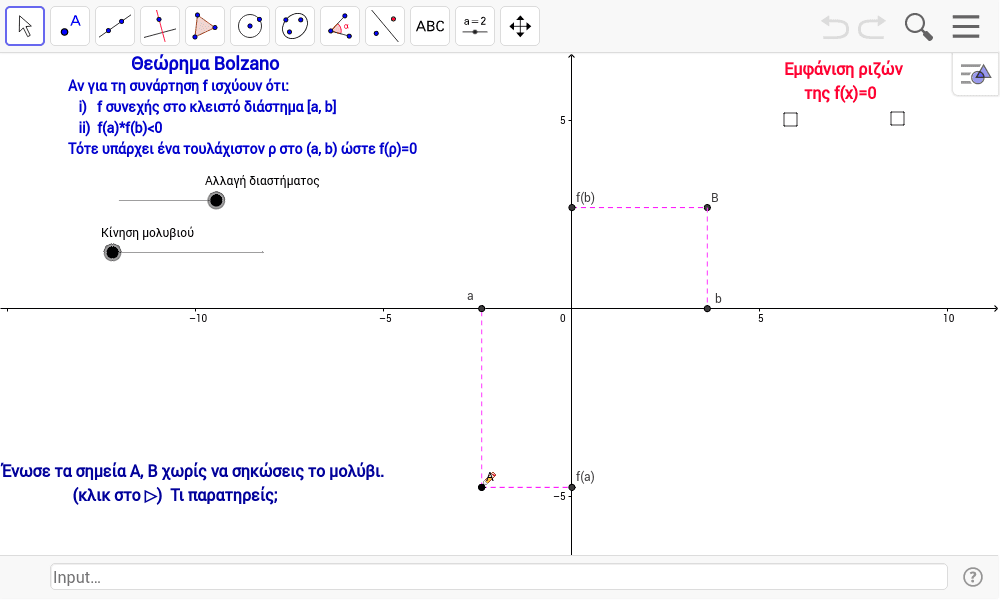The width and height of the screenshot is (1000, 600).
Task: Open the search magnifier
Action: 918,27
